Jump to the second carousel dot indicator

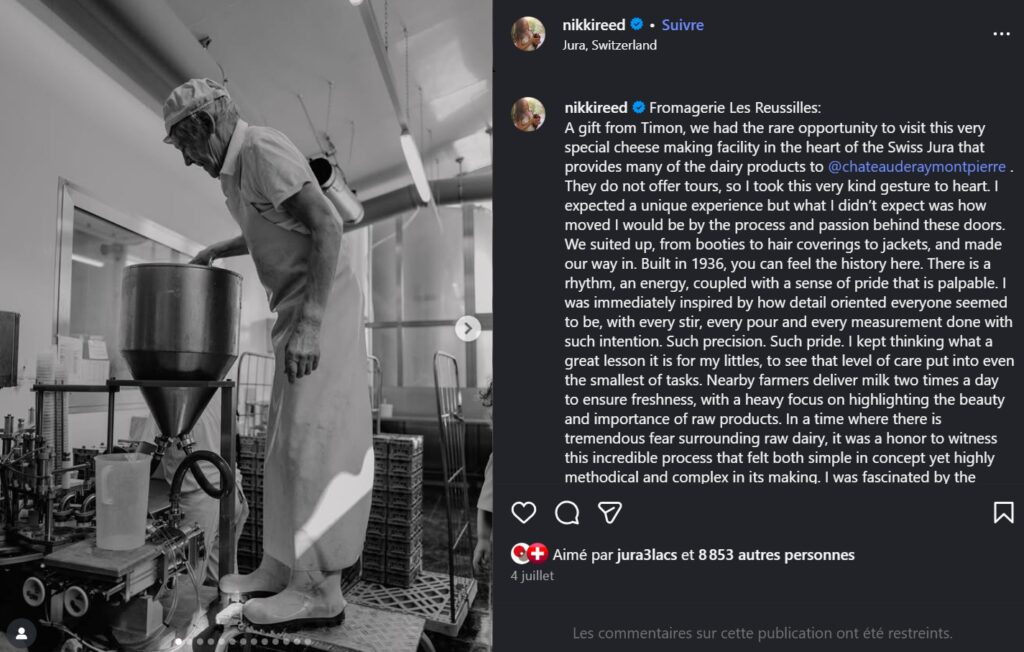coord(189,641)
